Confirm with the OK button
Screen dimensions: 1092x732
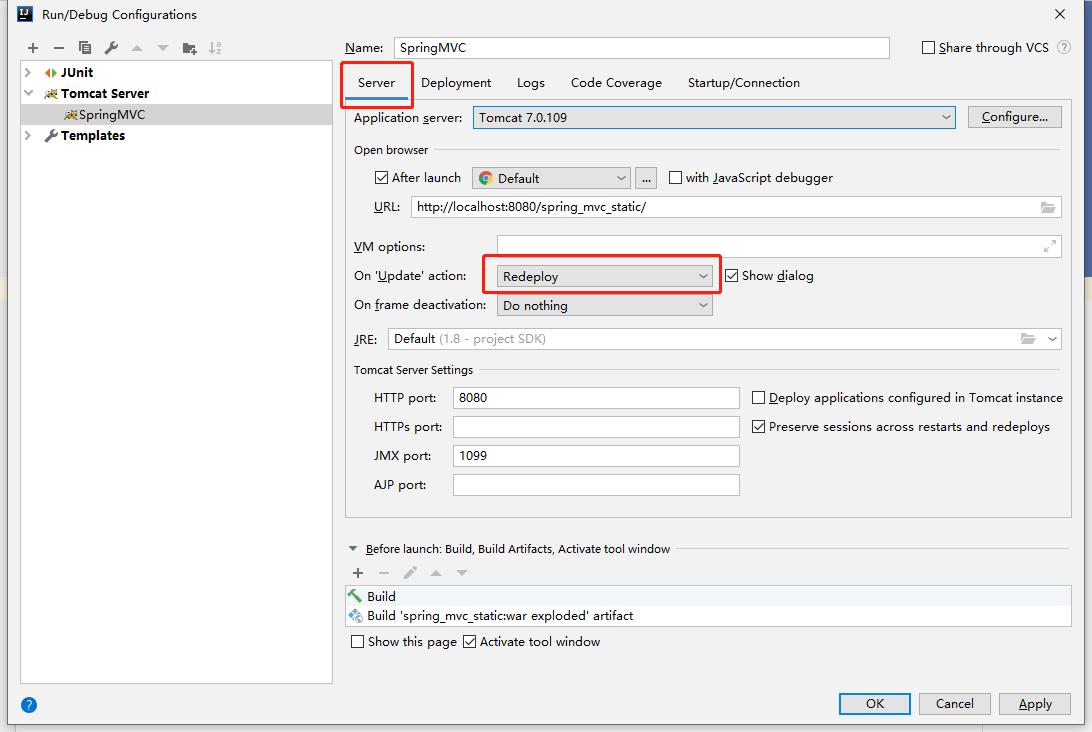874,703
